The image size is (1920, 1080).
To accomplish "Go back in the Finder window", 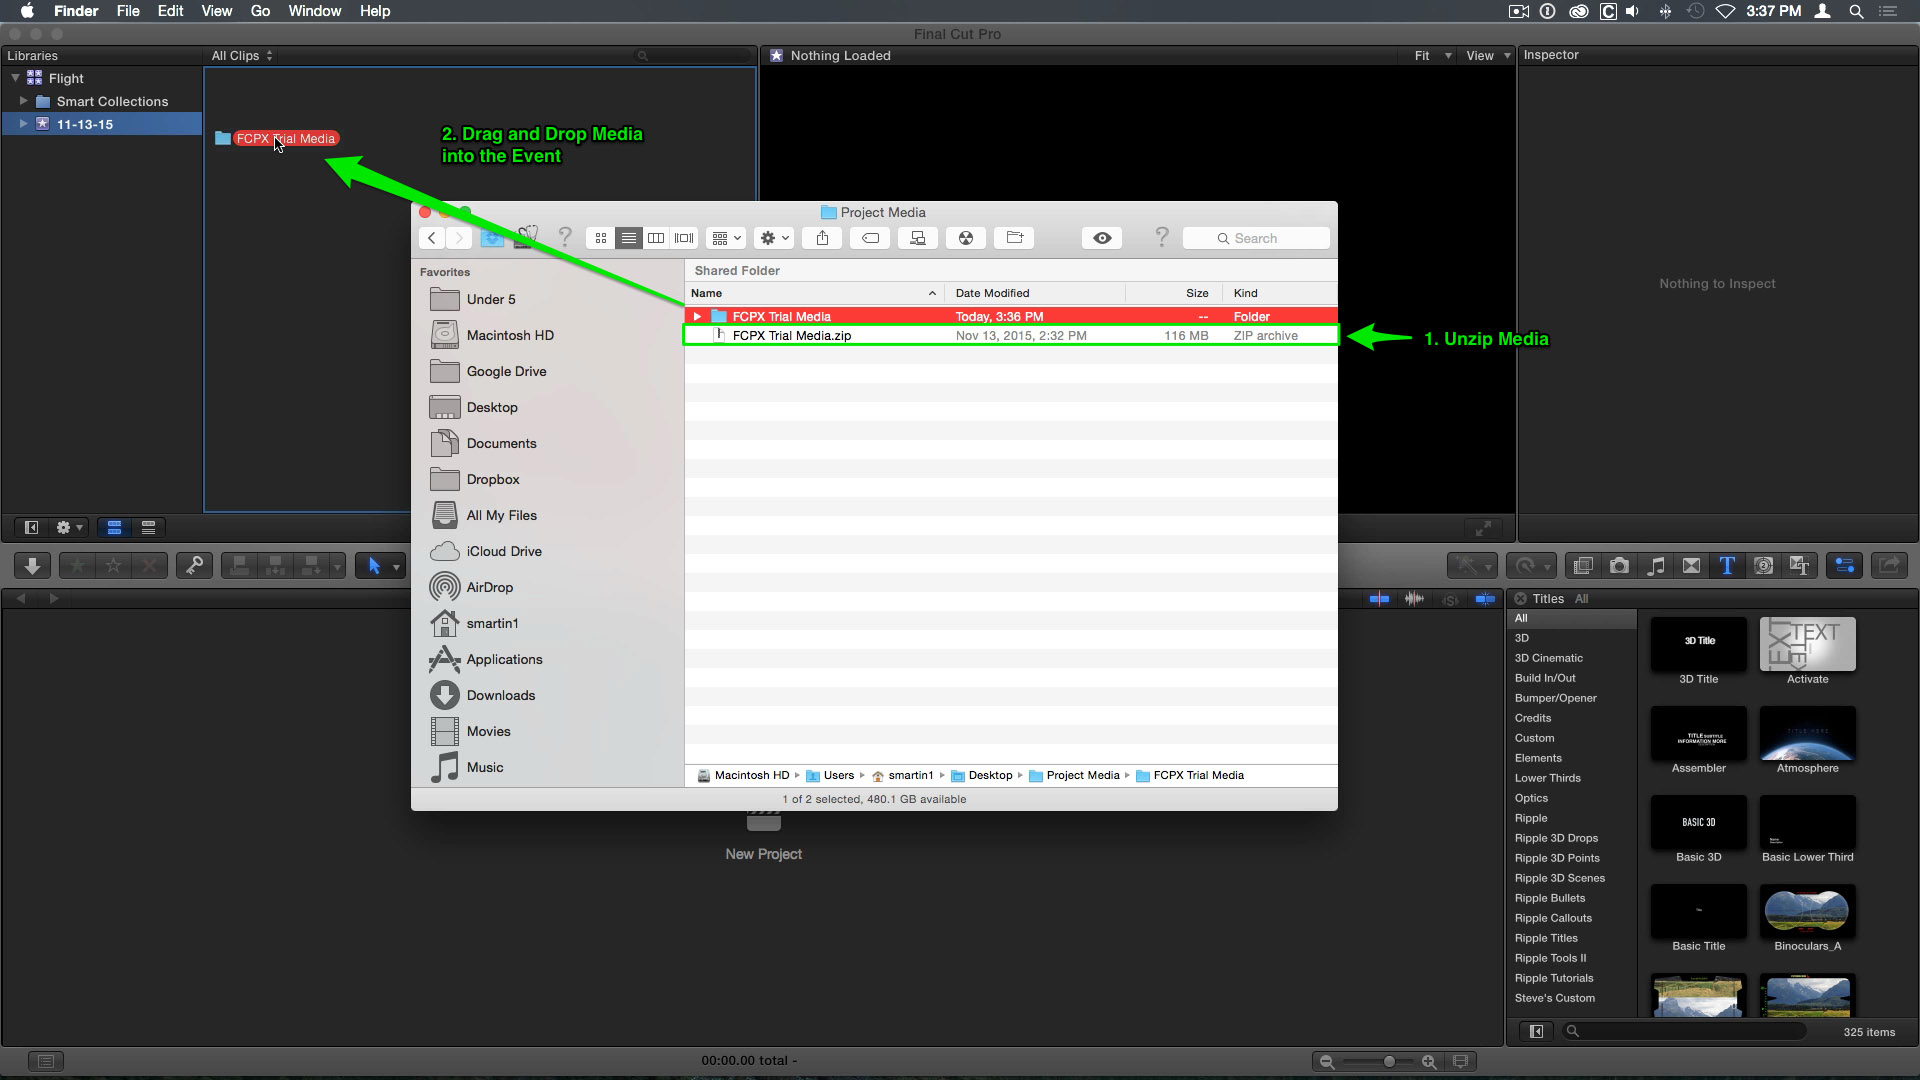I will coord(431,238).
